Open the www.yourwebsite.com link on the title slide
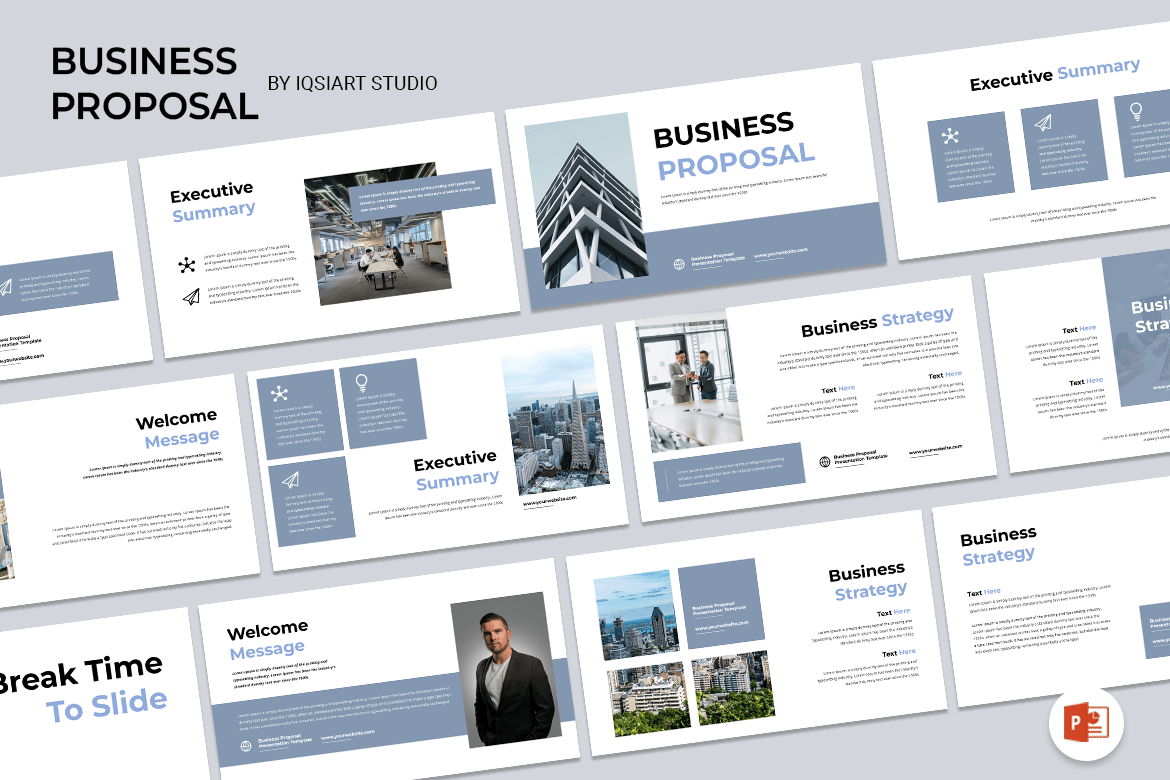The height and width of the screenshot is (780, 1170). [x=780, y=253]
